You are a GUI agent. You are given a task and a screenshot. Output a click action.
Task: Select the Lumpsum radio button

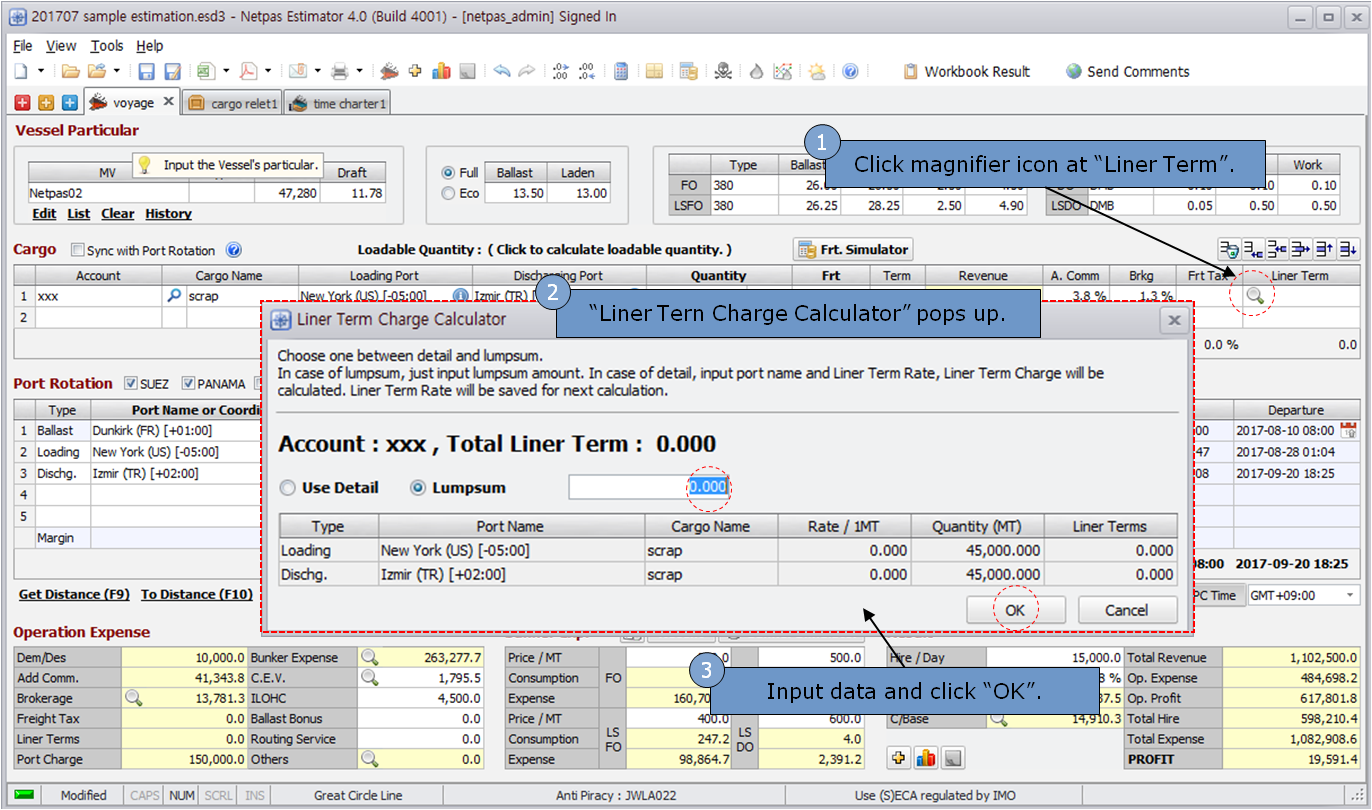[x=418, y=488]
